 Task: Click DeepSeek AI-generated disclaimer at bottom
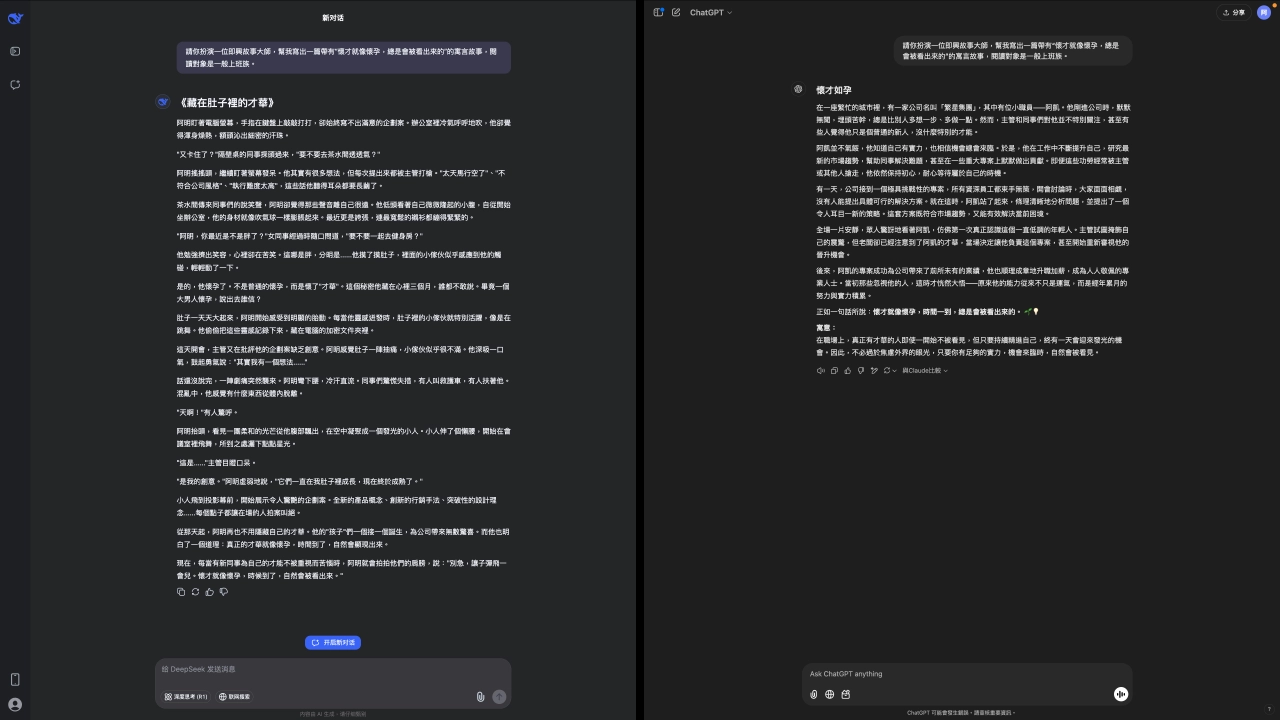pos(333,714)
